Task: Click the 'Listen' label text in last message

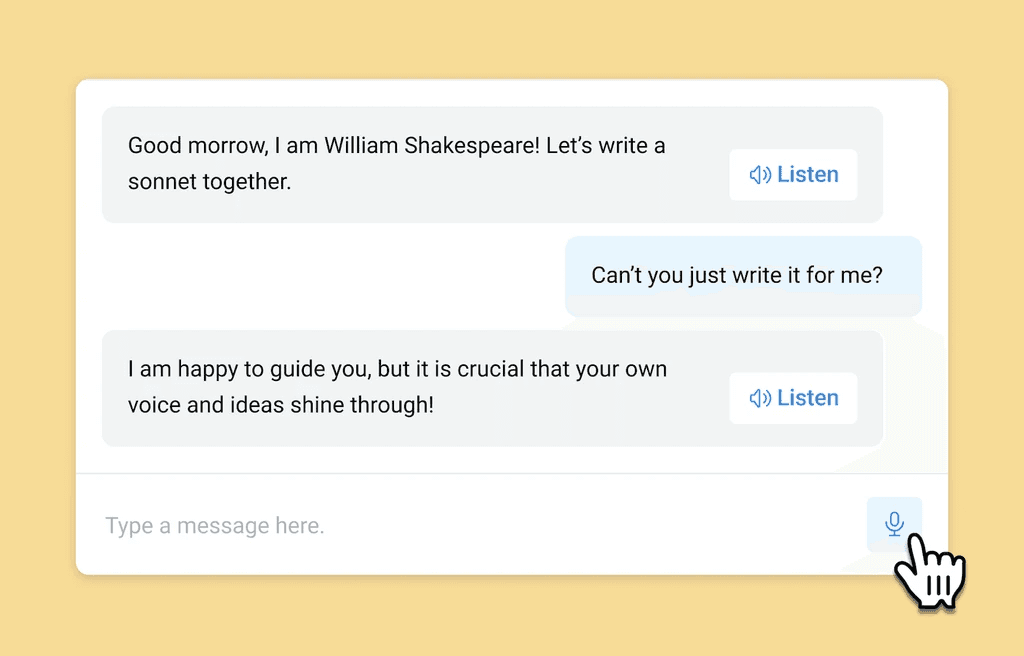Action: (807, 398)
